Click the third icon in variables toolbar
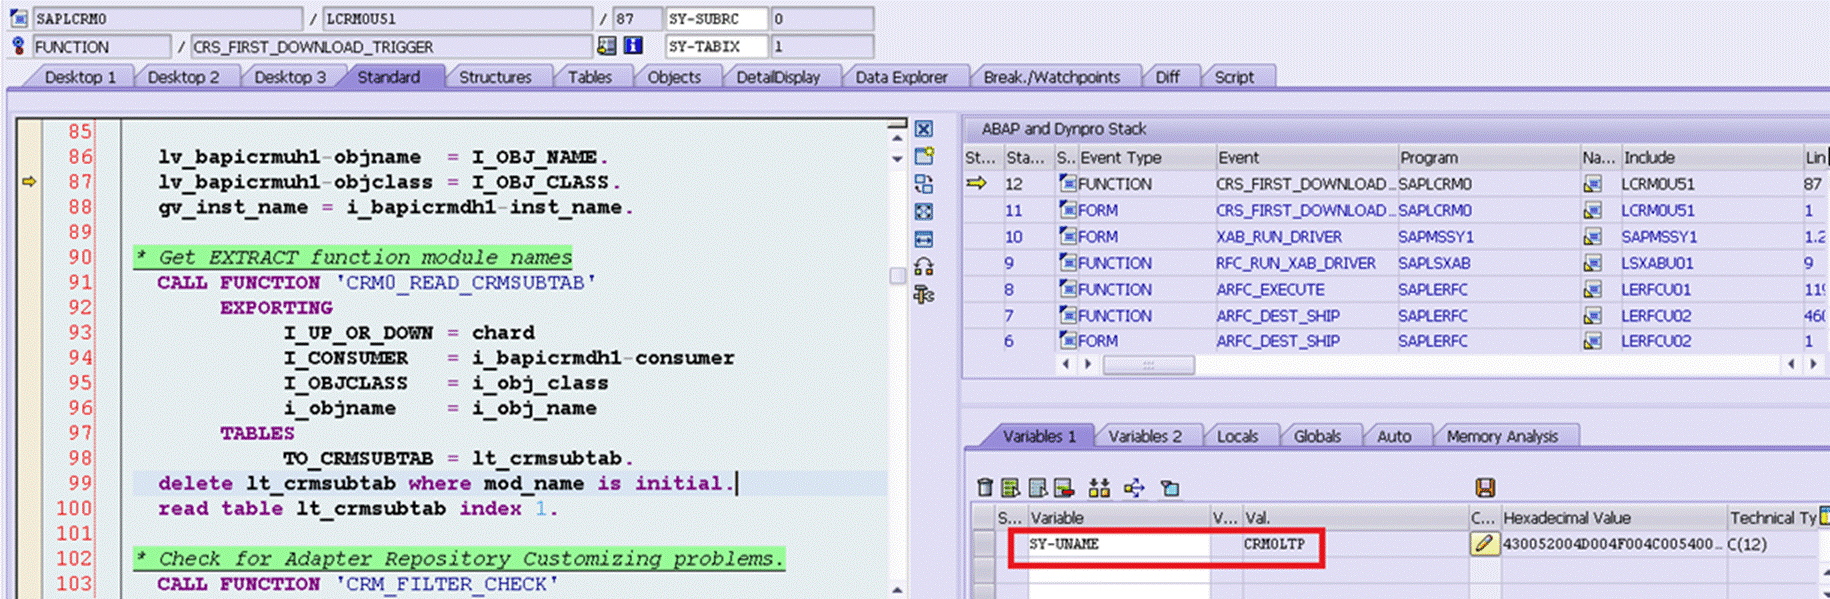This screenshot has height=599, width=1830. point(1038,487)
